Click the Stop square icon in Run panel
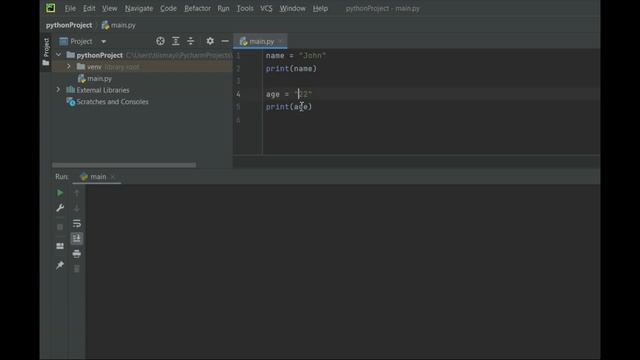Image resolution: width=640 pixels, height=360 pixels. coord(60,227)
